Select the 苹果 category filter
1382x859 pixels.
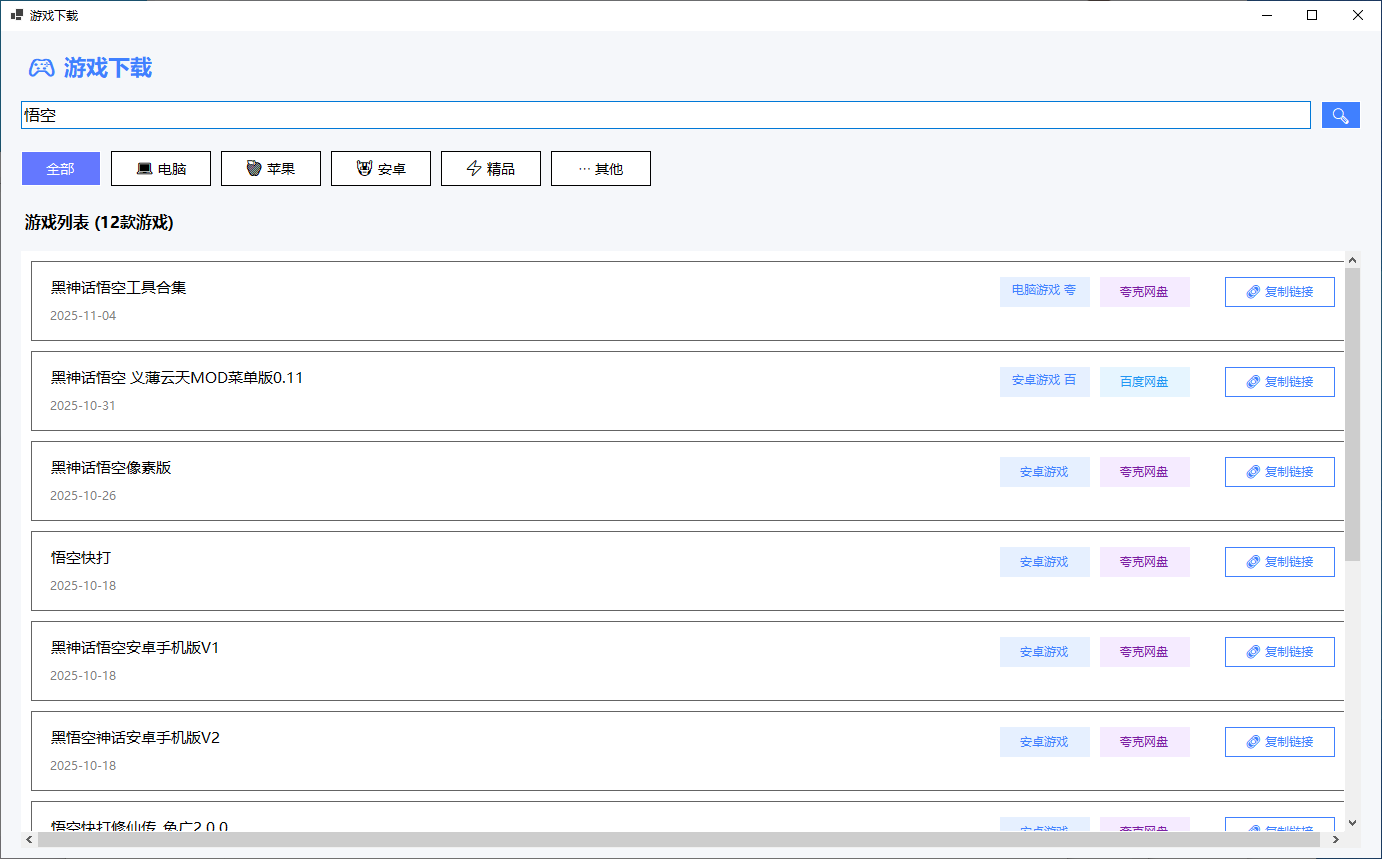coord(271,169)
